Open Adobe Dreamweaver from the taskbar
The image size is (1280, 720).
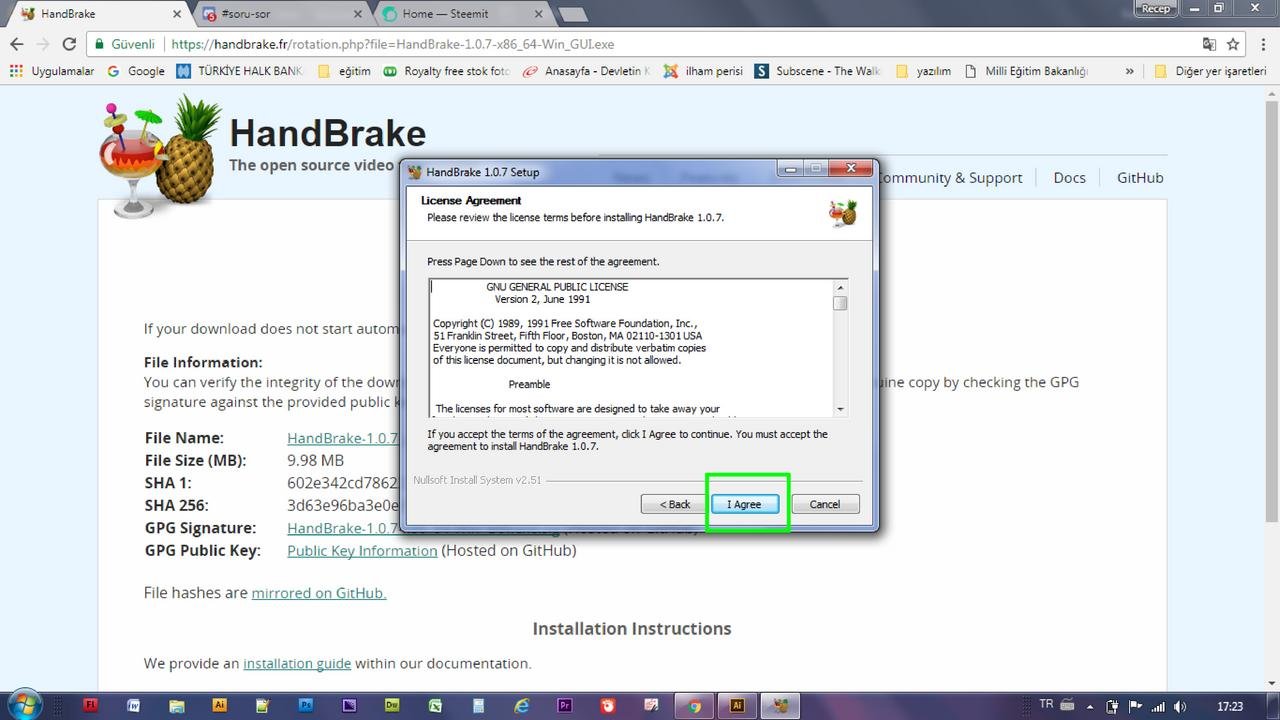(x=392, y=705)
